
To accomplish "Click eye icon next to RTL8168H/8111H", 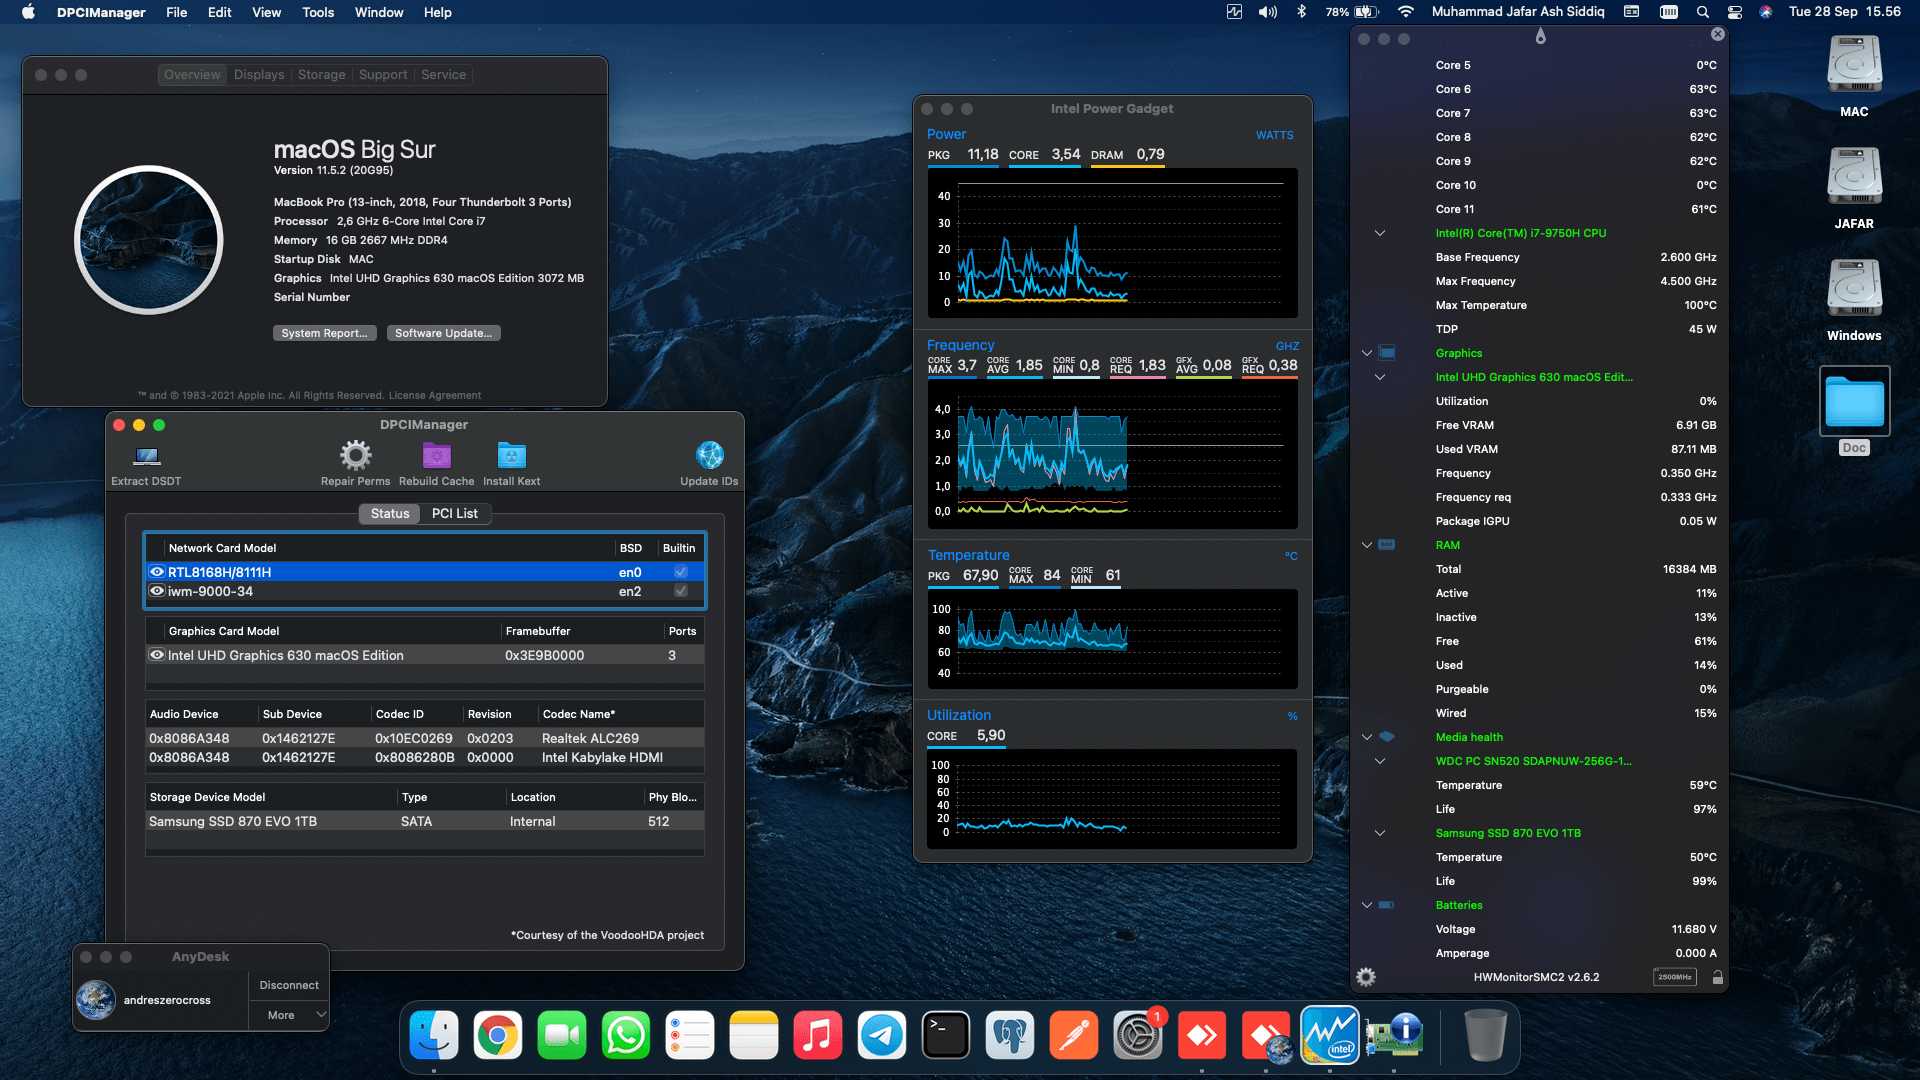I will coord(157,572).
